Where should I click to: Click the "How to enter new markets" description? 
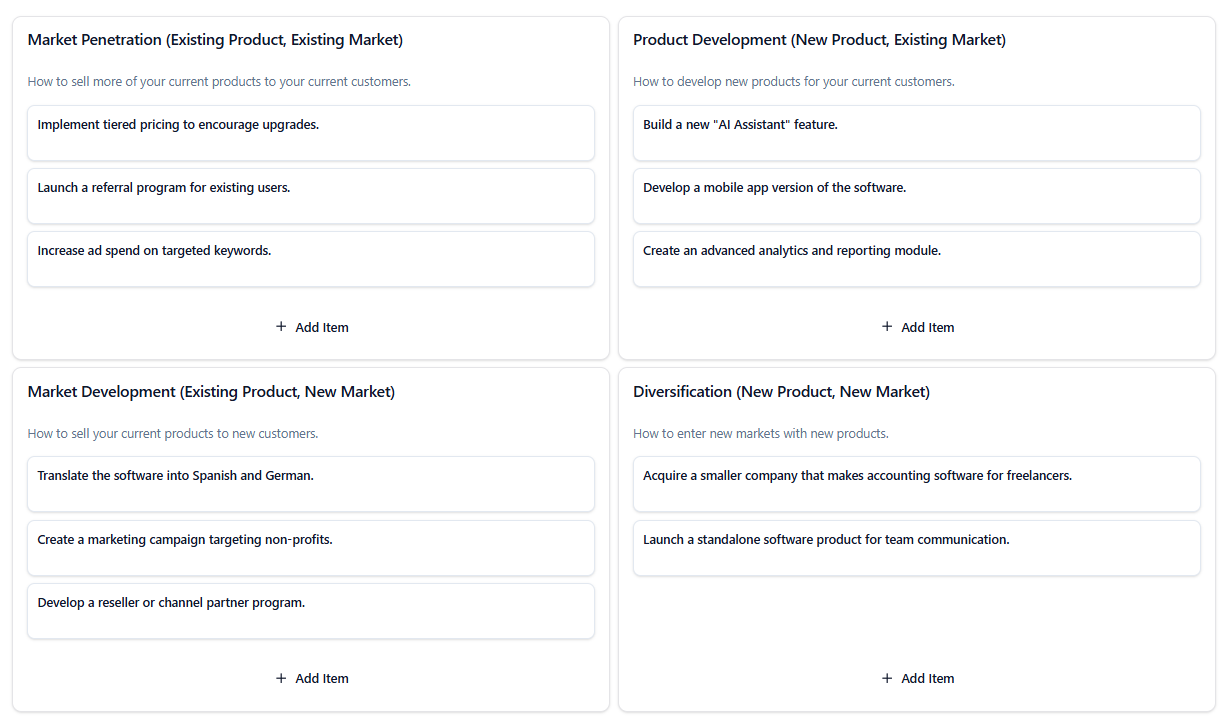pos(760,434)
